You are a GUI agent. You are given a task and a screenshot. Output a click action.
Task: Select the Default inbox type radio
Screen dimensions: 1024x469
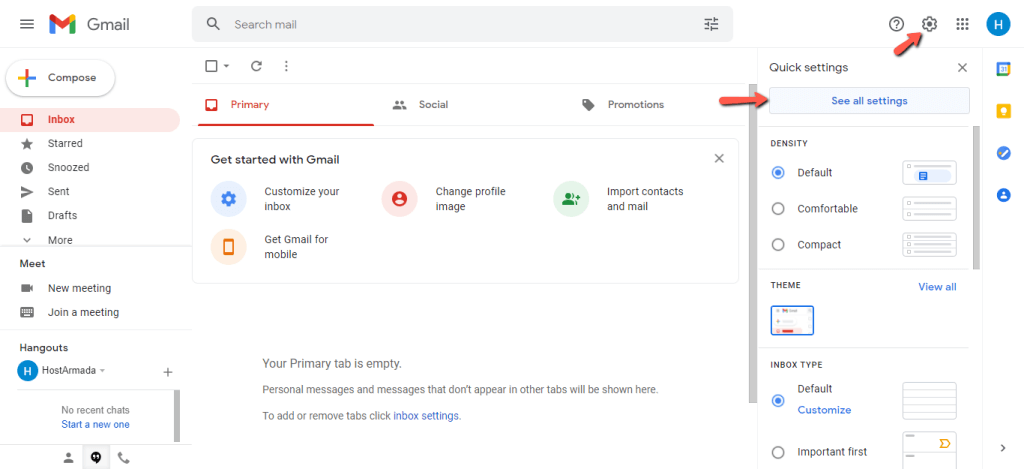pos(778,400)
